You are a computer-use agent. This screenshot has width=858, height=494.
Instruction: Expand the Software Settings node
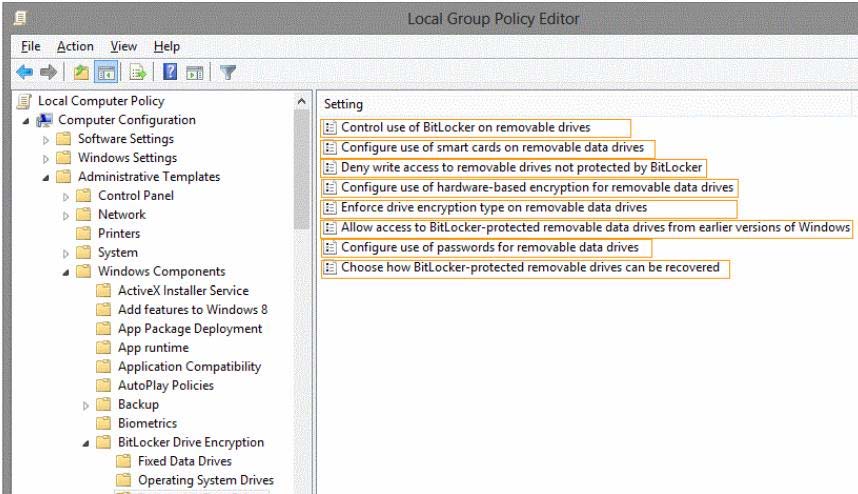(46, 140)
